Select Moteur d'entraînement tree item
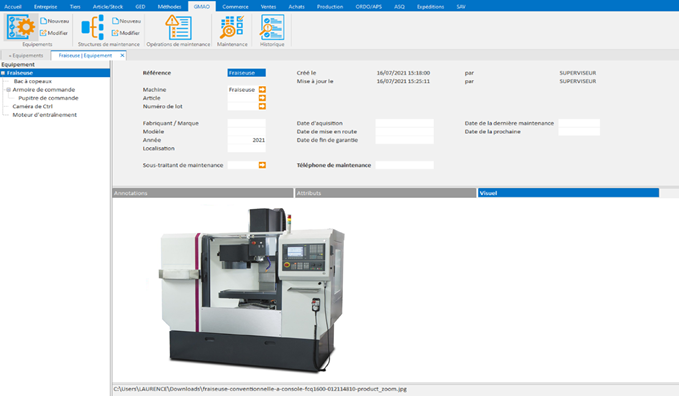The height and width of the screenshot is (396, 679). click(x=45, y=115)
